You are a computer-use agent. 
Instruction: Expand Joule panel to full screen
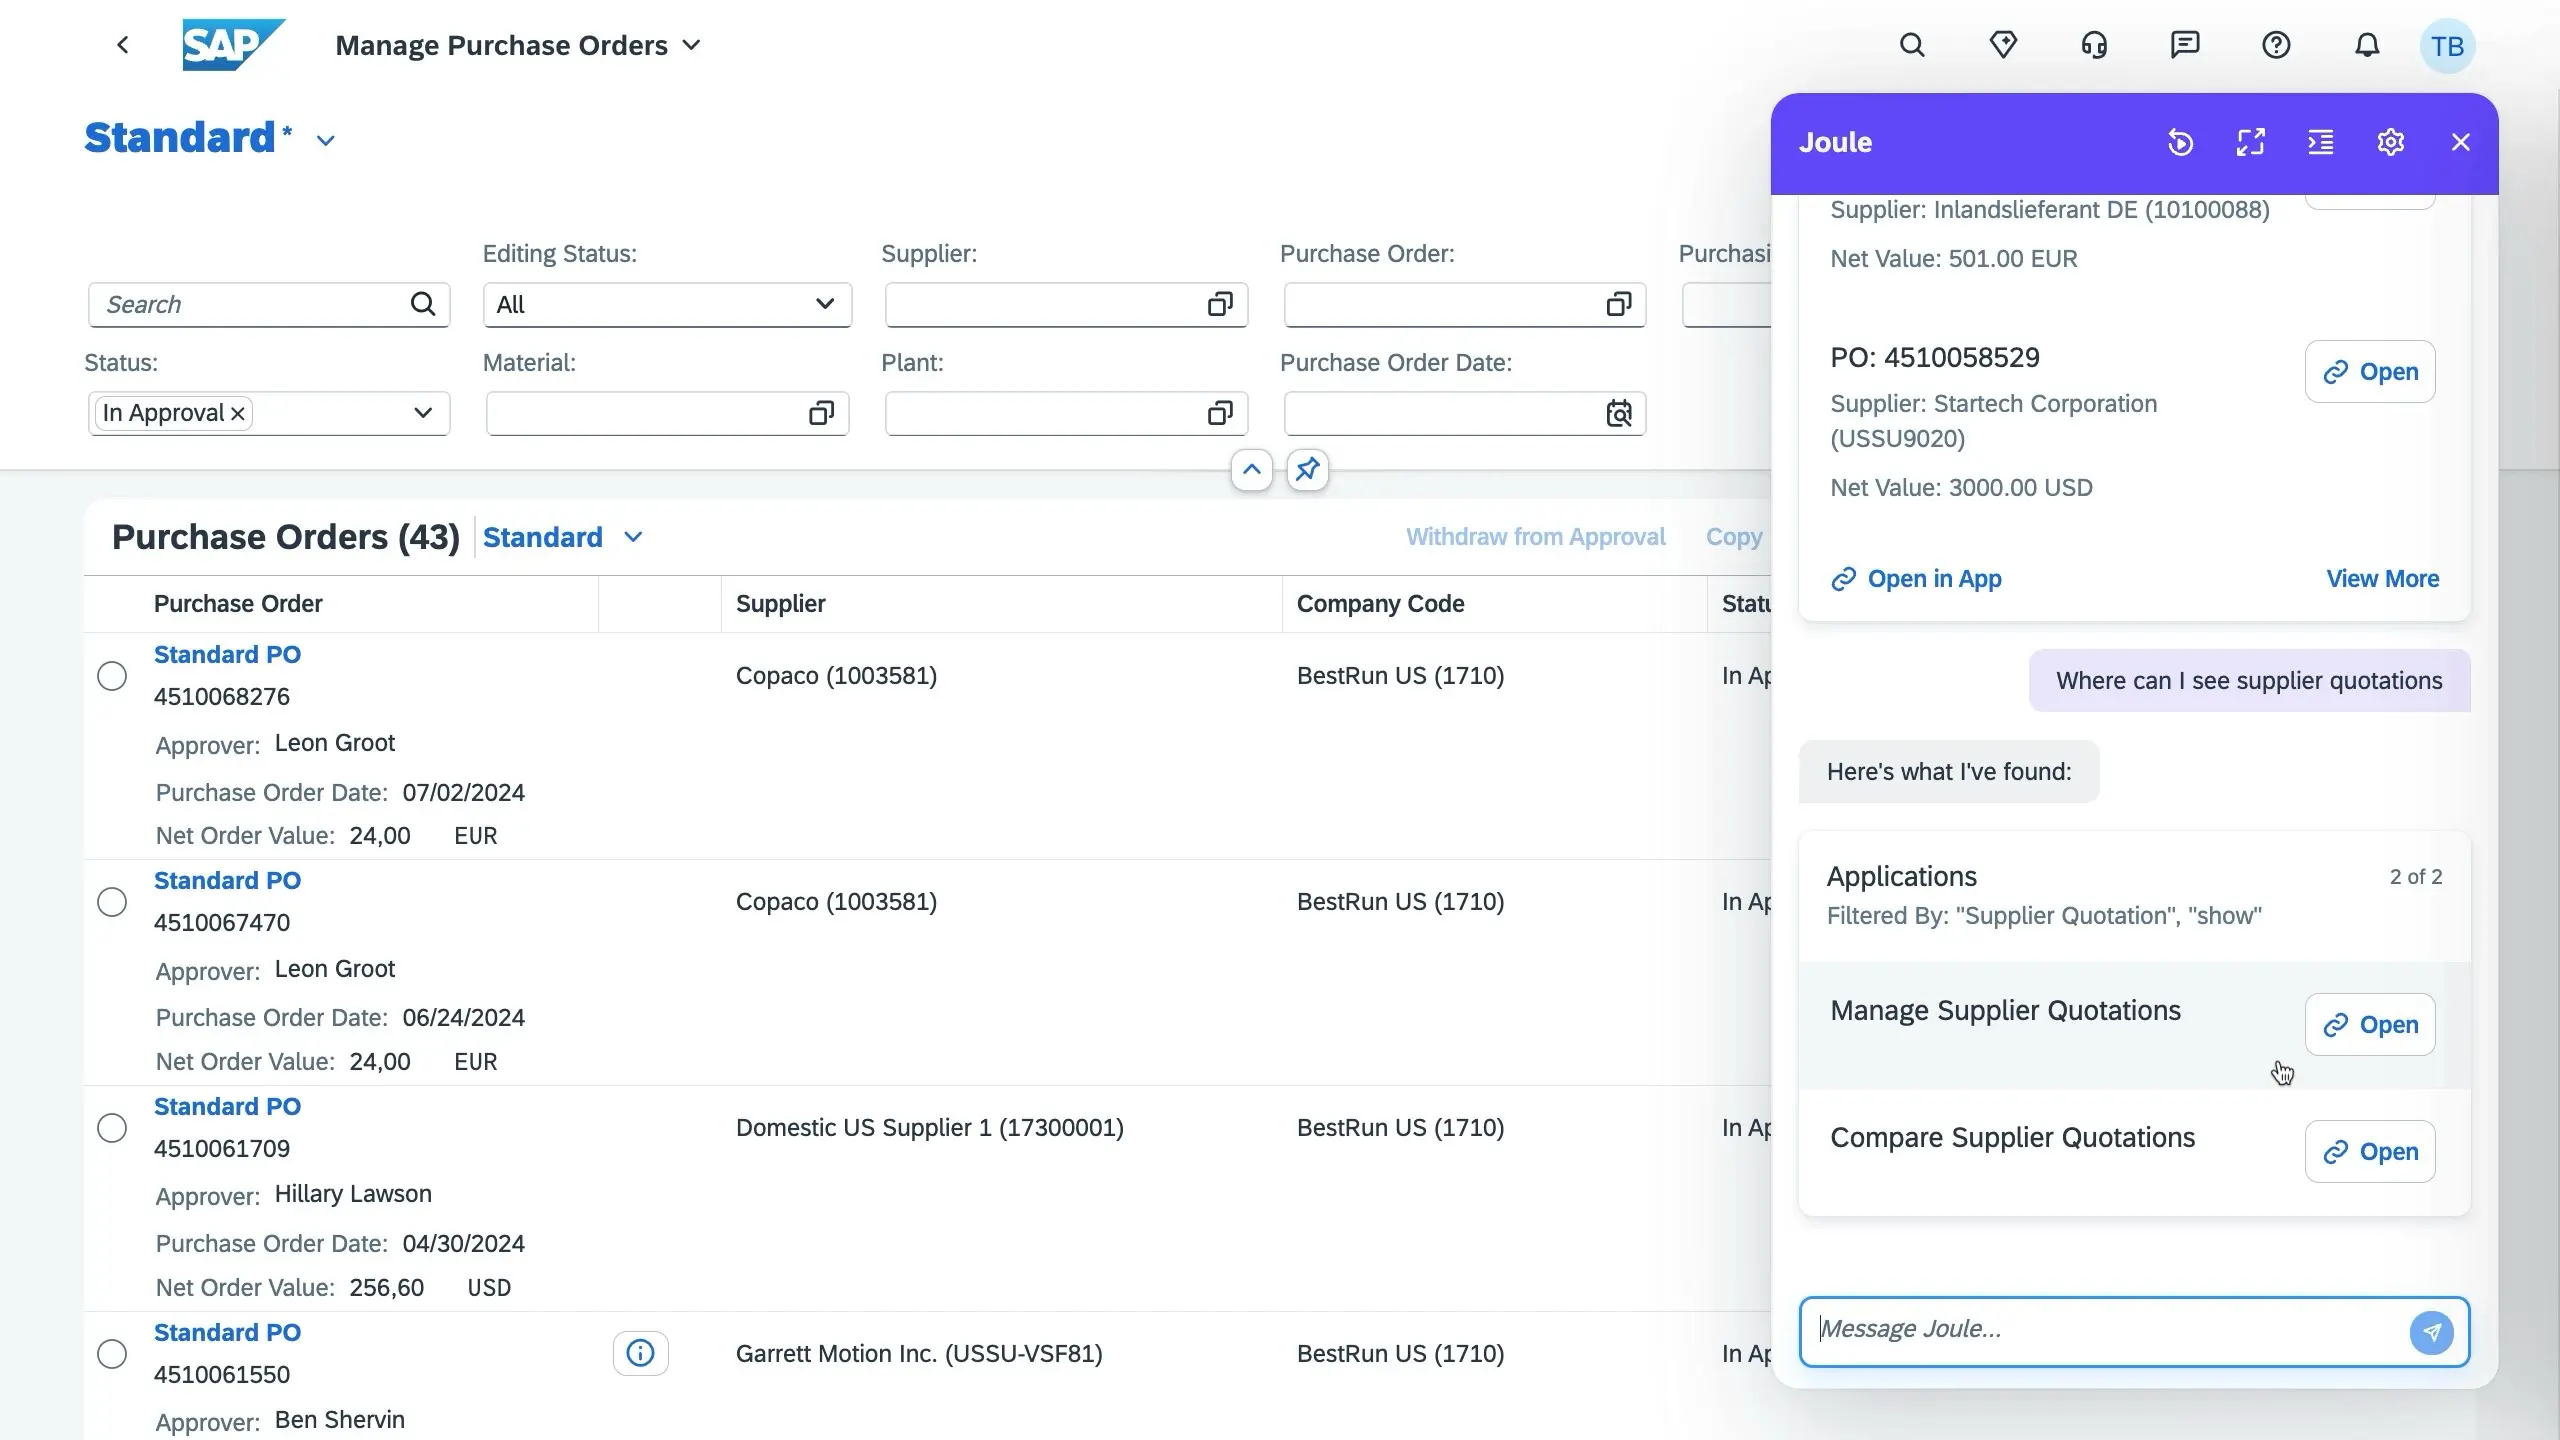[2250, 142]
